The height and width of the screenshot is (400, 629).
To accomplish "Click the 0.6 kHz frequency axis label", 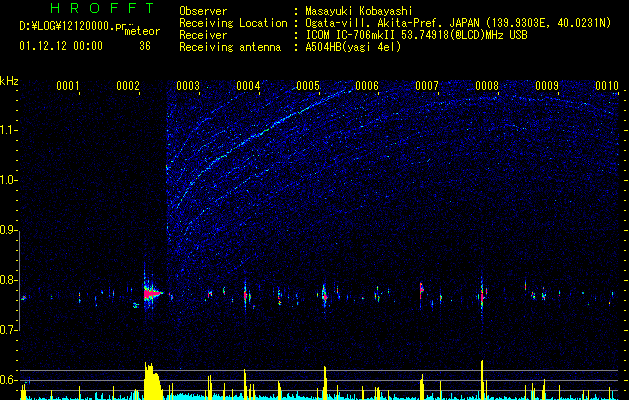I will pyautogui.click(x=8, y=380).
